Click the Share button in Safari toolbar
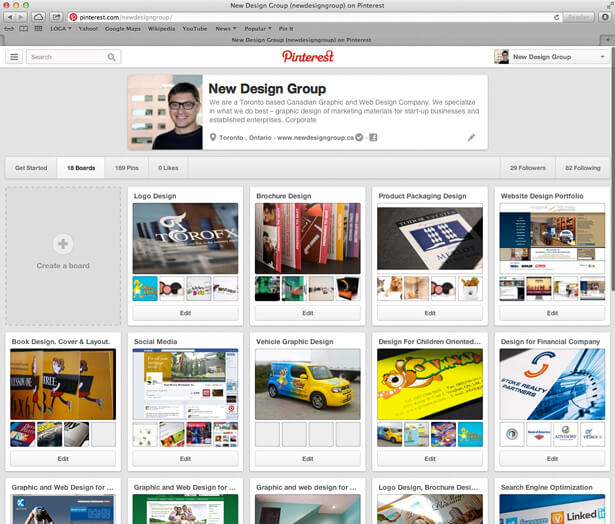Screen dimensions: 615x524 pos(56,17)
